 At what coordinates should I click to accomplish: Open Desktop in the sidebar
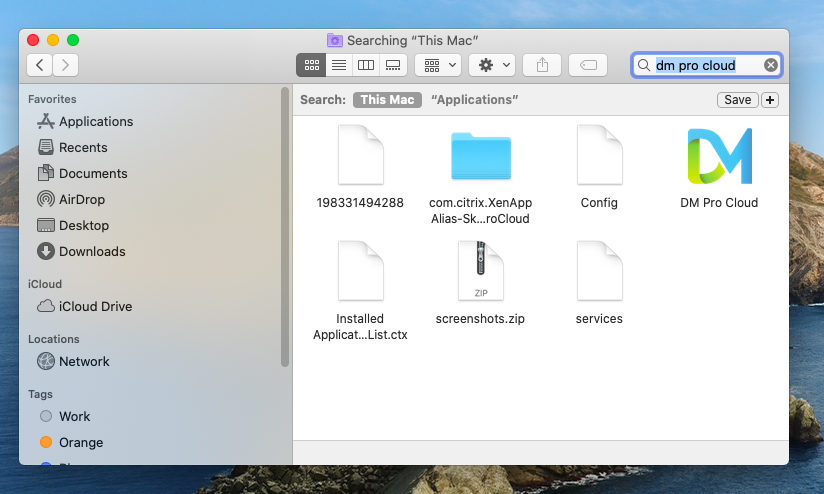[73, 225]
